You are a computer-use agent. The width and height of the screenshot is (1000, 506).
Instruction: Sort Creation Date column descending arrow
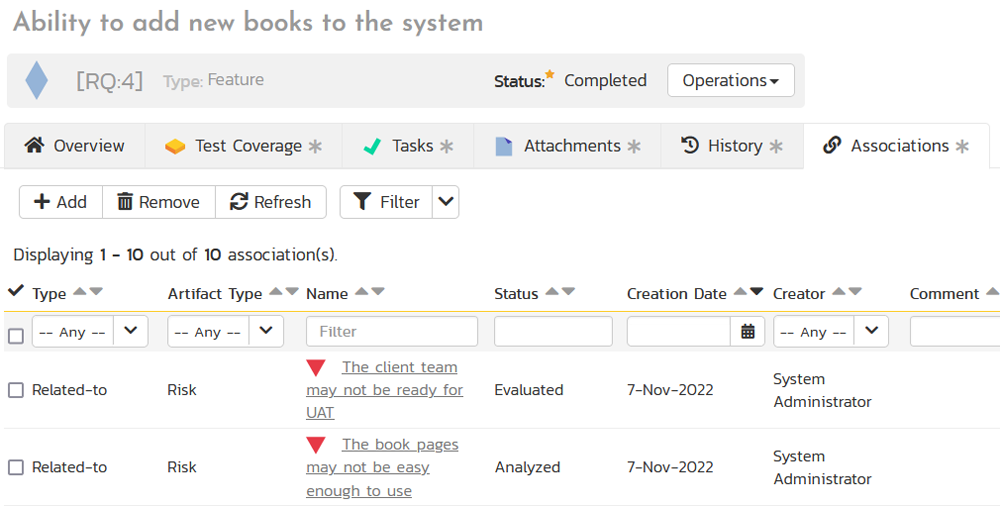756,292
